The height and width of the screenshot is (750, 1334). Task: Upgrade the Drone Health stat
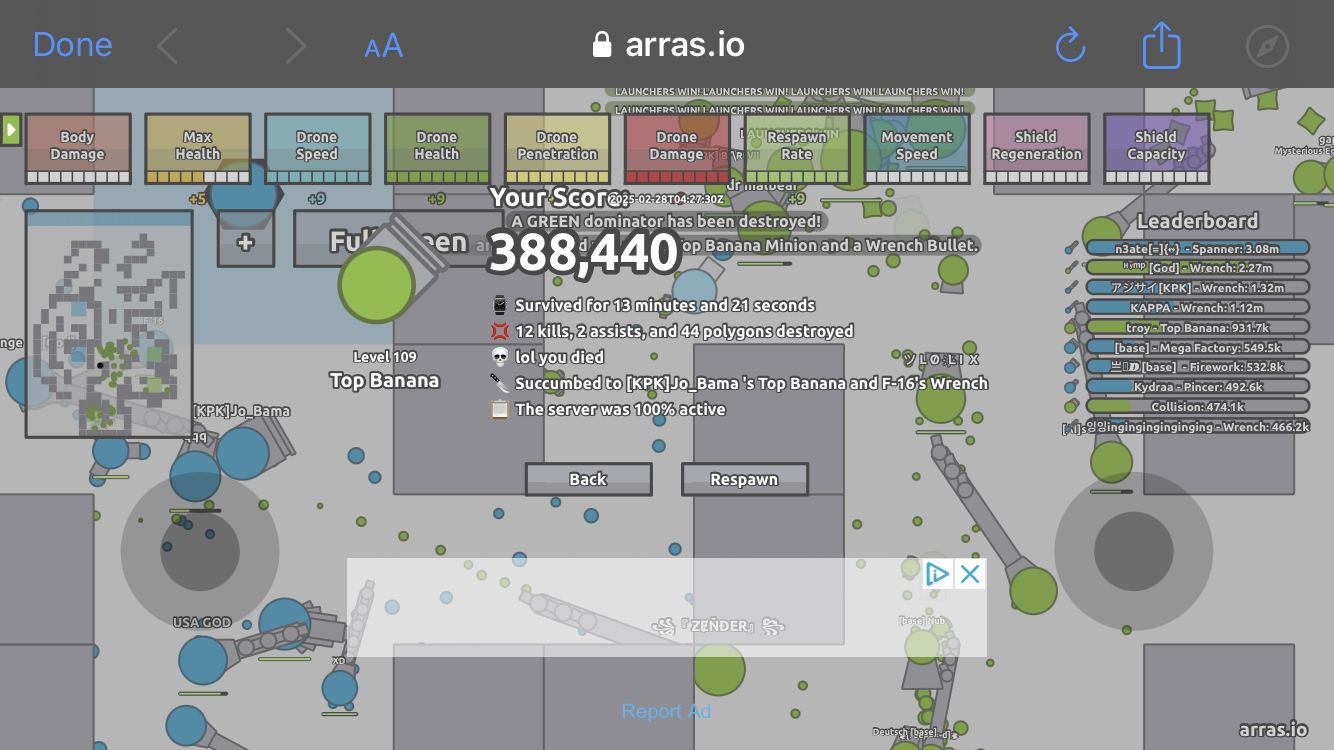[437, 149]
